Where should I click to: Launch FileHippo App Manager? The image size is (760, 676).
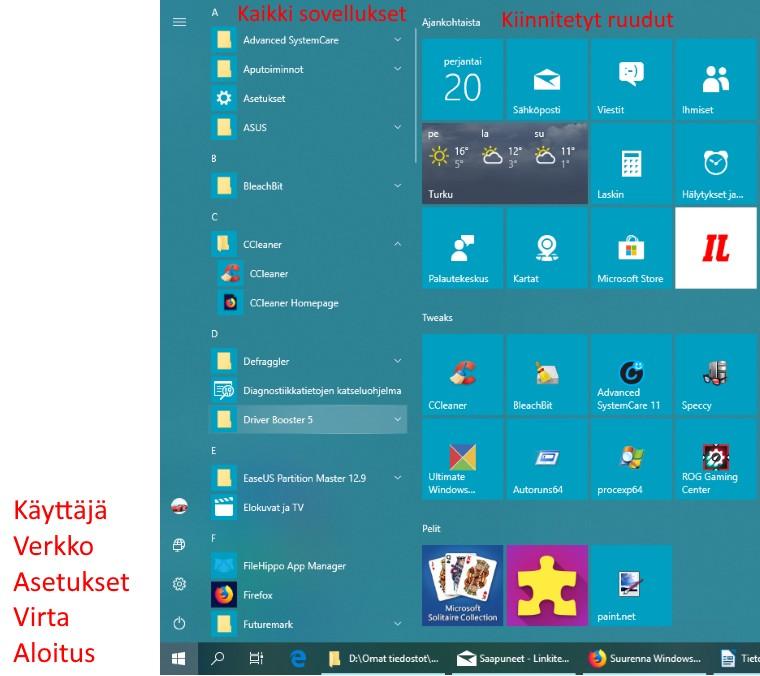pyautogui.click(x=308, y=566)
